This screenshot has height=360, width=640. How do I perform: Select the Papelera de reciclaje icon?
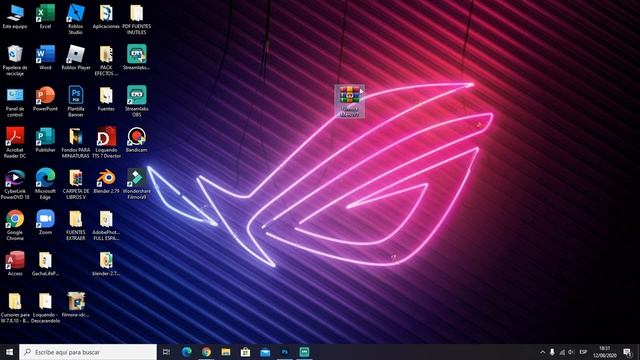tap(15, 60)
